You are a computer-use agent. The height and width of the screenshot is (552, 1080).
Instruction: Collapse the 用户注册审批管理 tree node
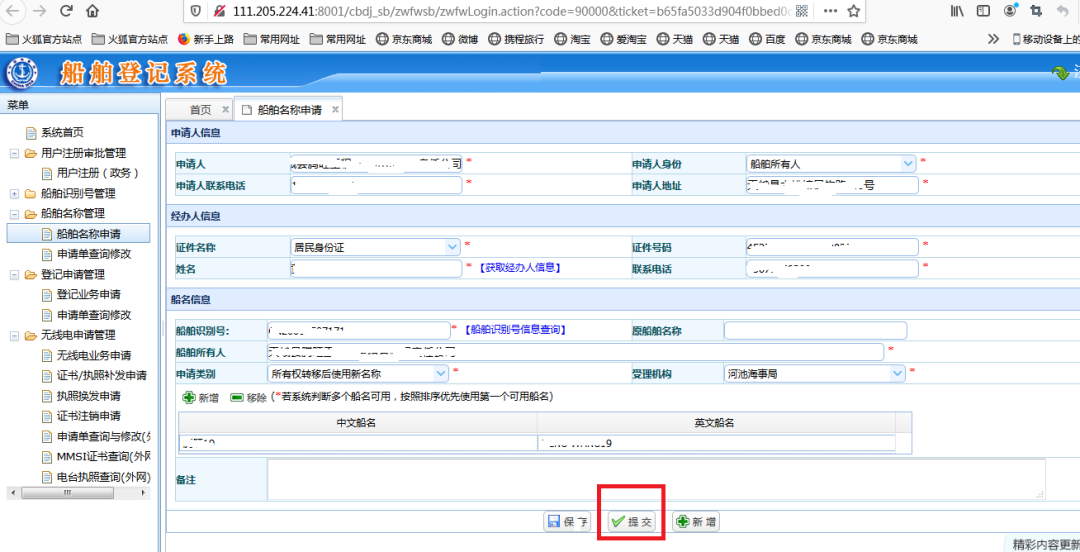pyautogui.click(x=15, y=153)
